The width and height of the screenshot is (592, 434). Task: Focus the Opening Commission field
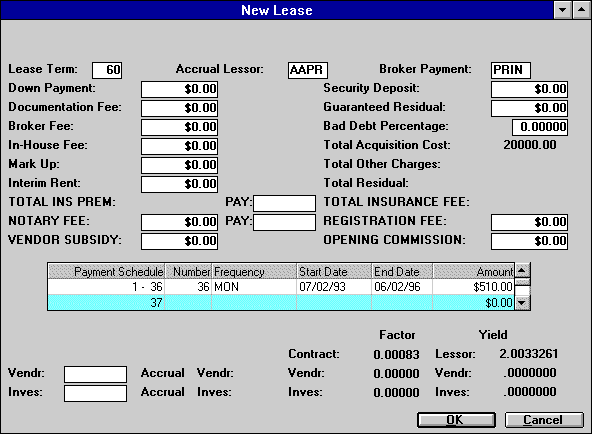(529, 241)
